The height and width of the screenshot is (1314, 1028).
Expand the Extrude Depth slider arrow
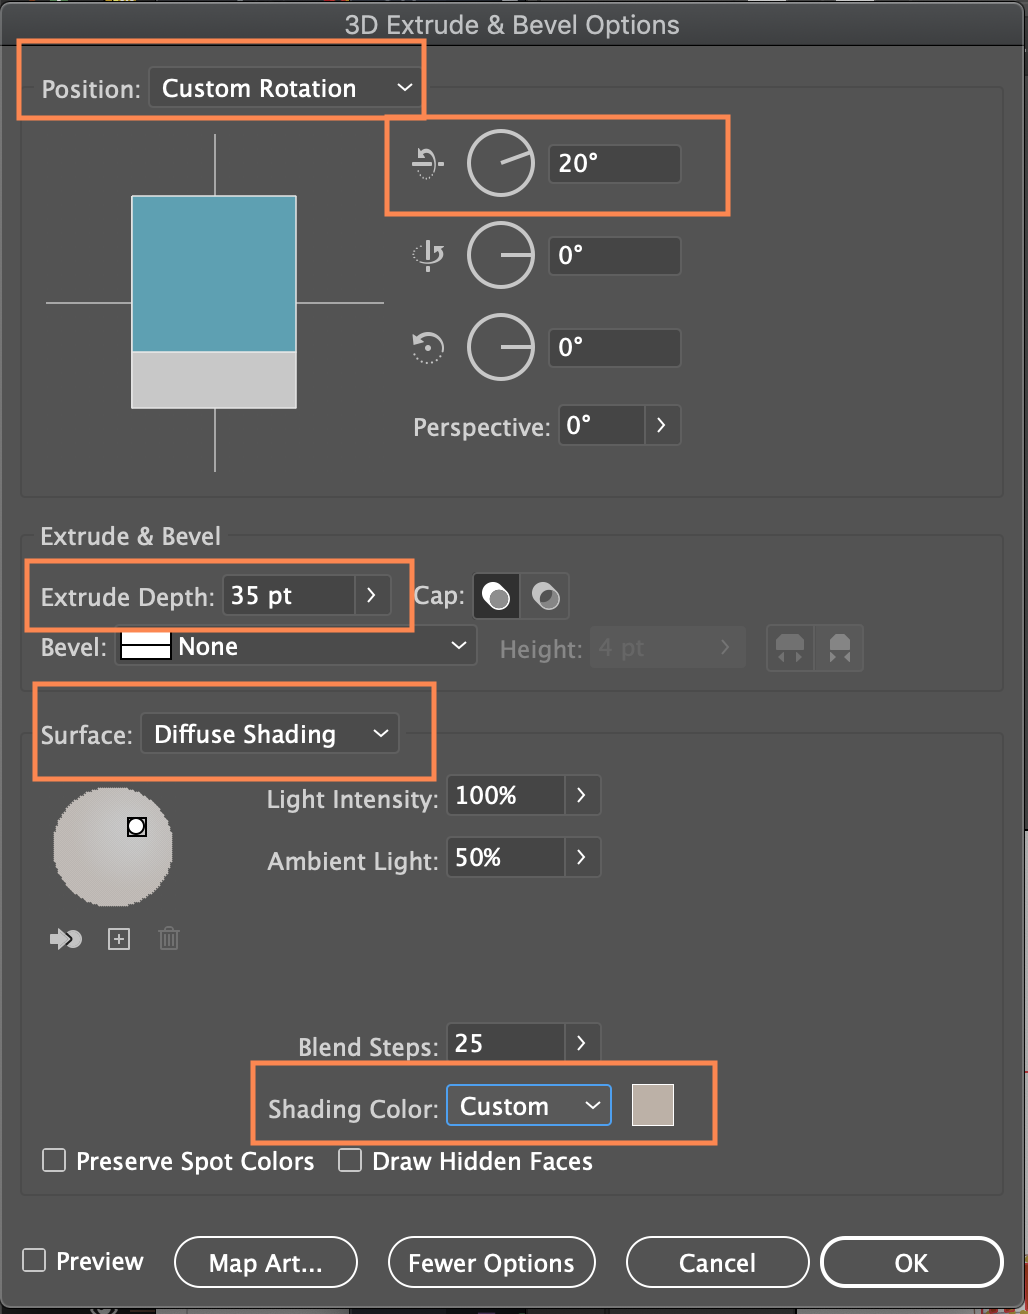click(x=371, y=596)
